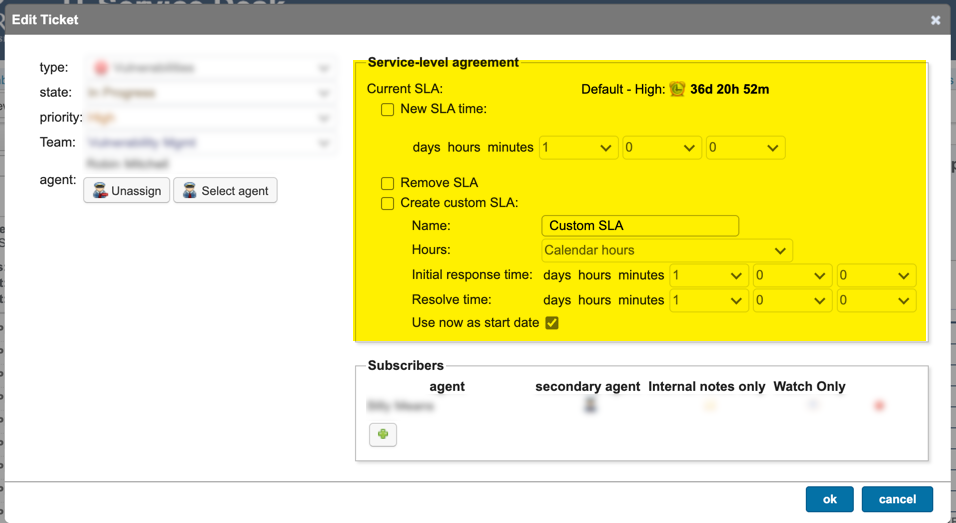Close the Edit Ticket dialog with X
956x523 pixels.
935,20
